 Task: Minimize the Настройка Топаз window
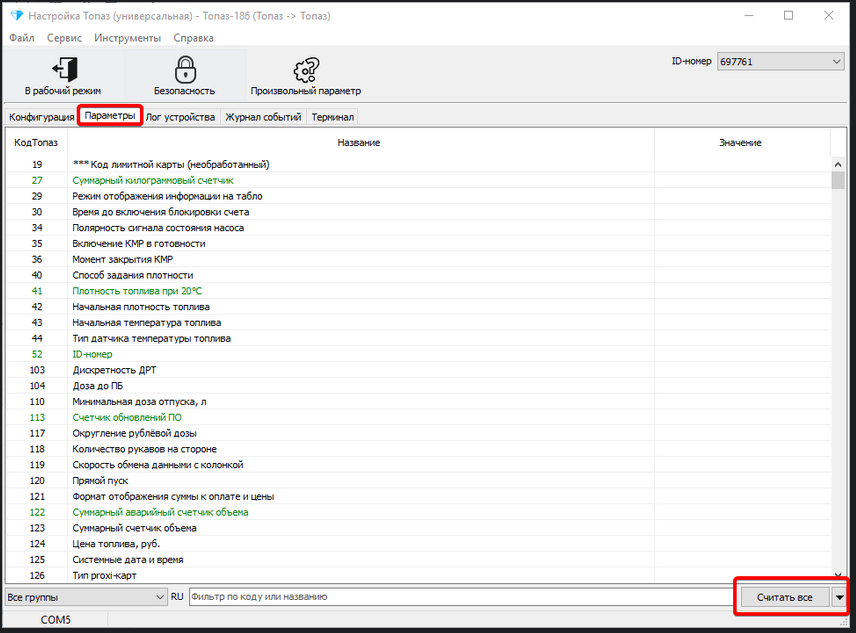[x=749, y=16]
